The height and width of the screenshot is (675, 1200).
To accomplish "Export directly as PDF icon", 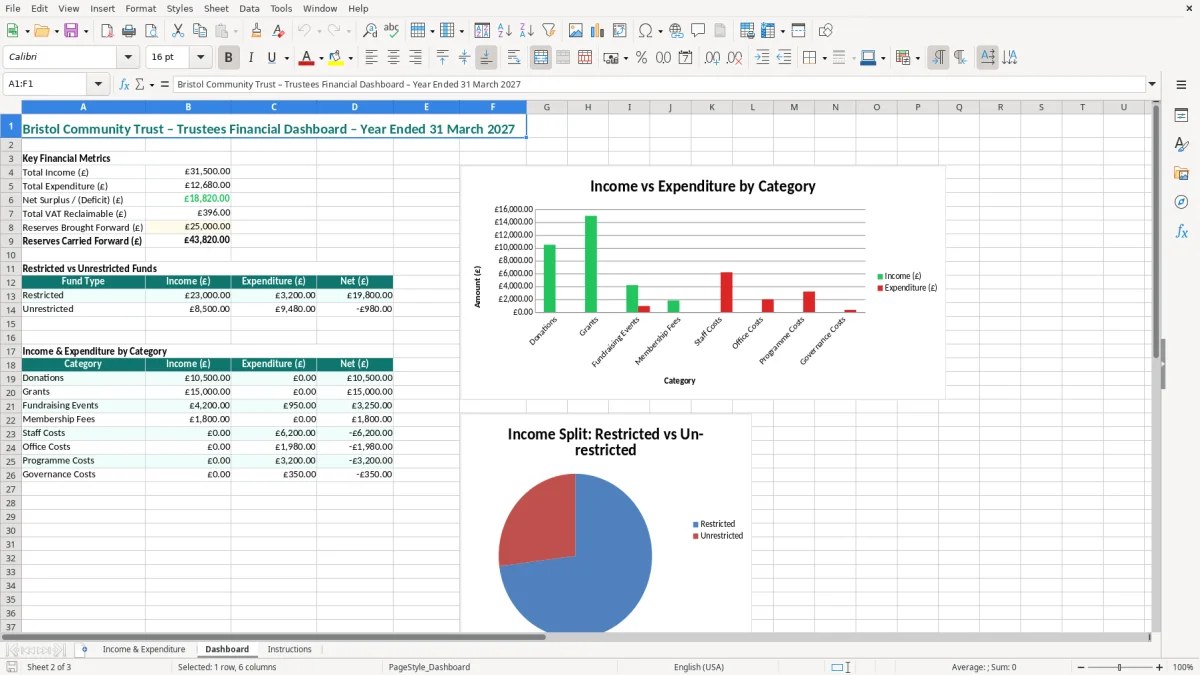I will (x=107, y=31).
